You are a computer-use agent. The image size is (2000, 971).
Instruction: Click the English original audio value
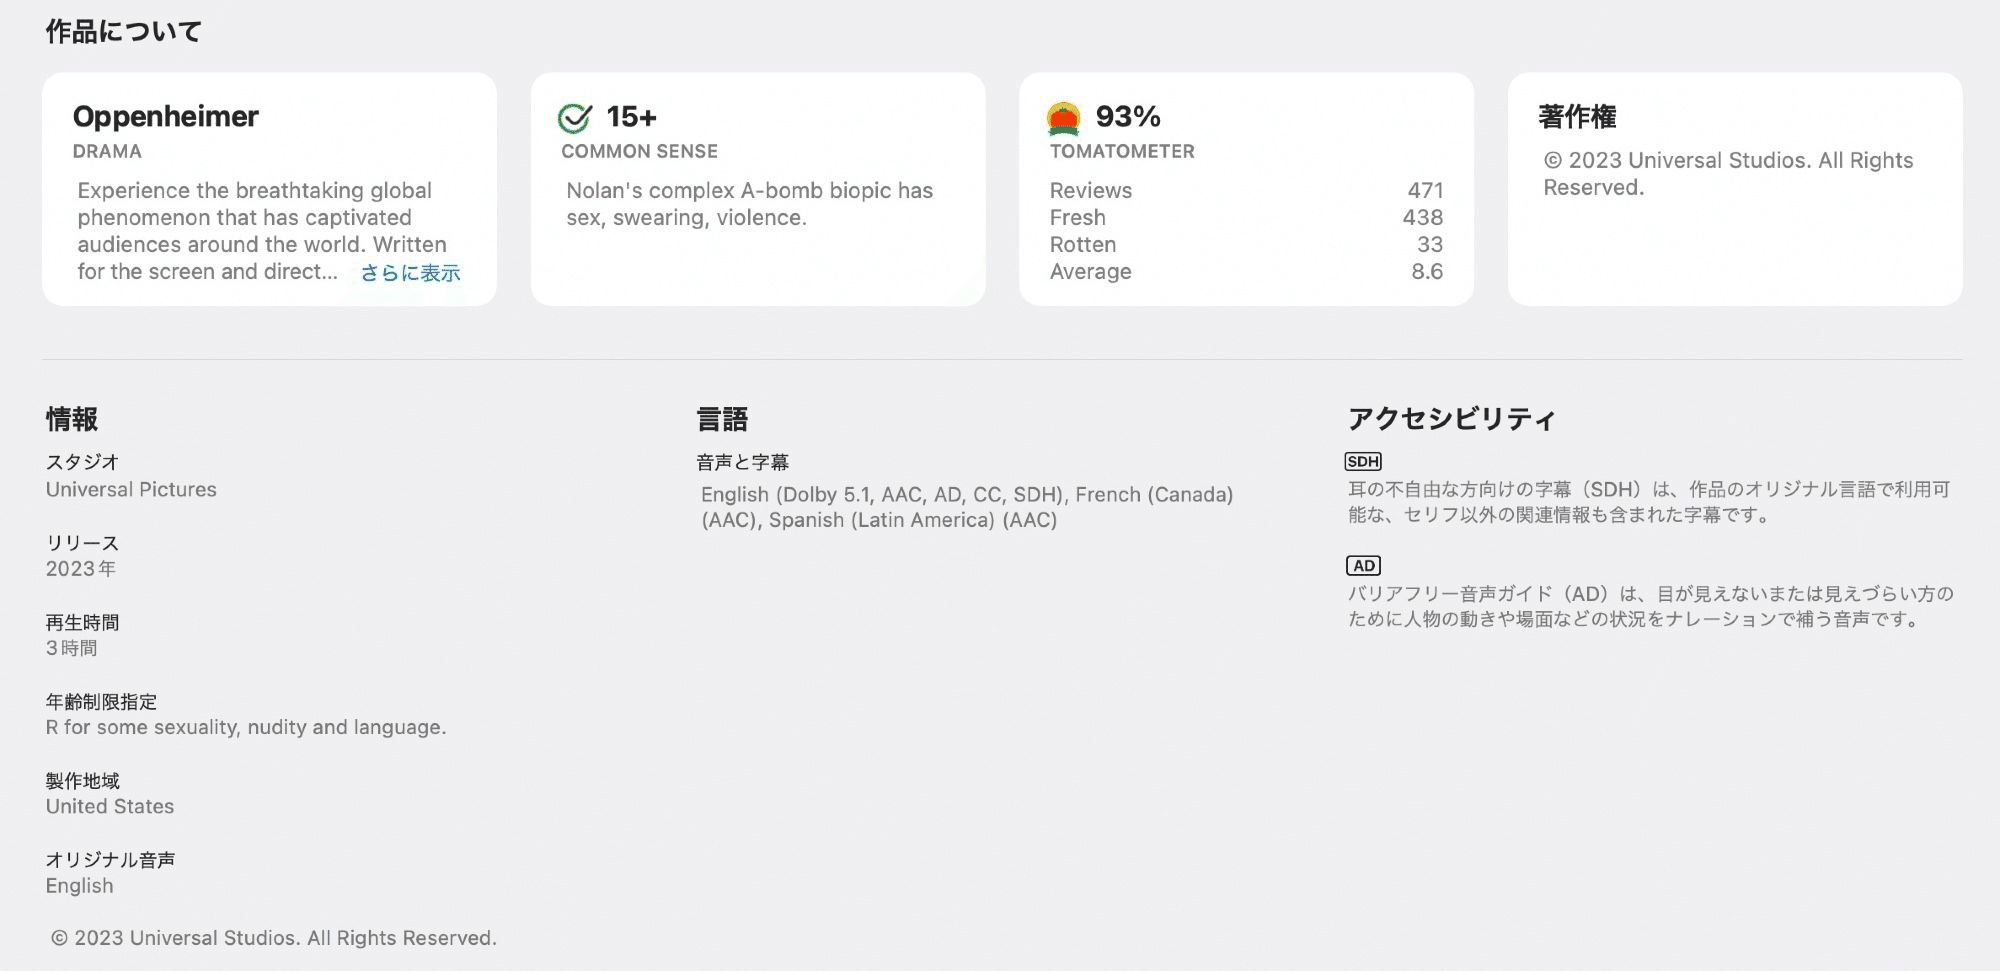pos(80,885)
